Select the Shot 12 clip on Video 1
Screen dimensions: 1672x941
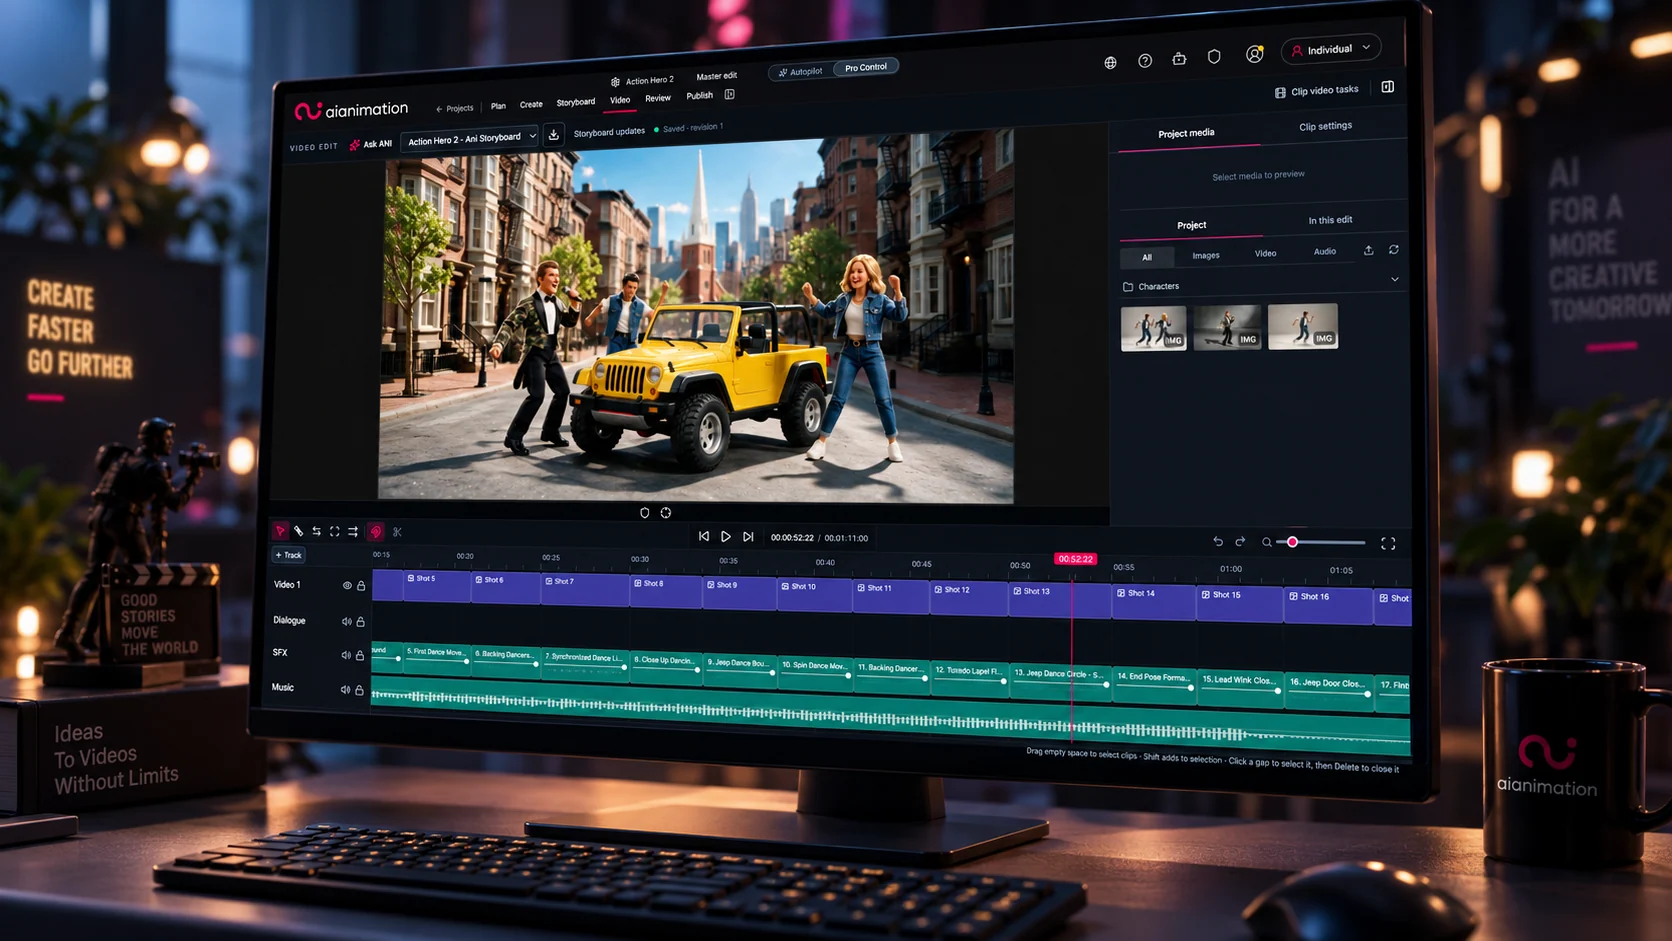coord(968,598)
